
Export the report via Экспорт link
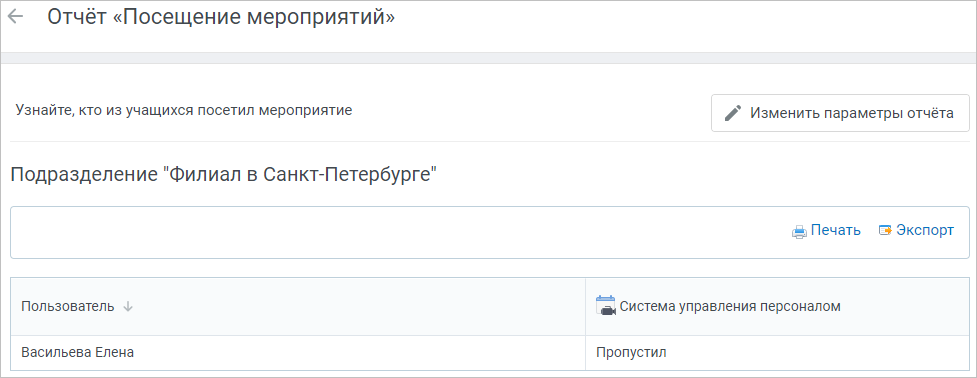coord(925,230)
